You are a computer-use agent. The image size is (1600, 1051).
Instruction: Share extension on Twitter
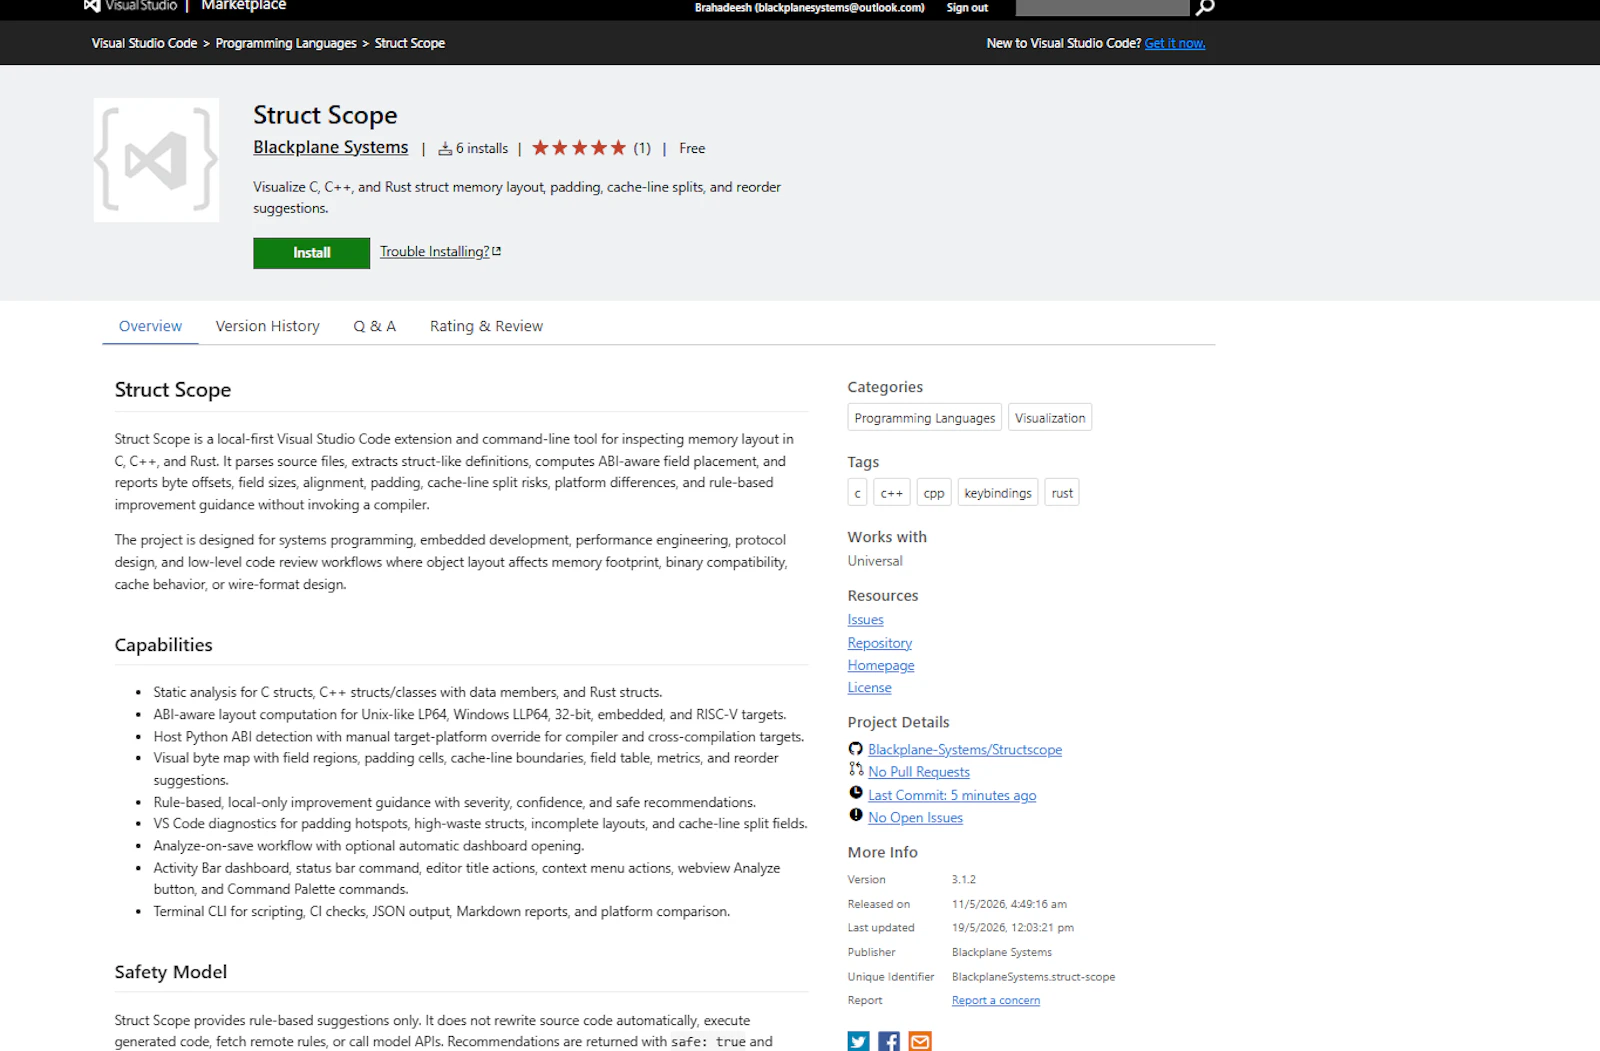click(x=858, y=1041)
